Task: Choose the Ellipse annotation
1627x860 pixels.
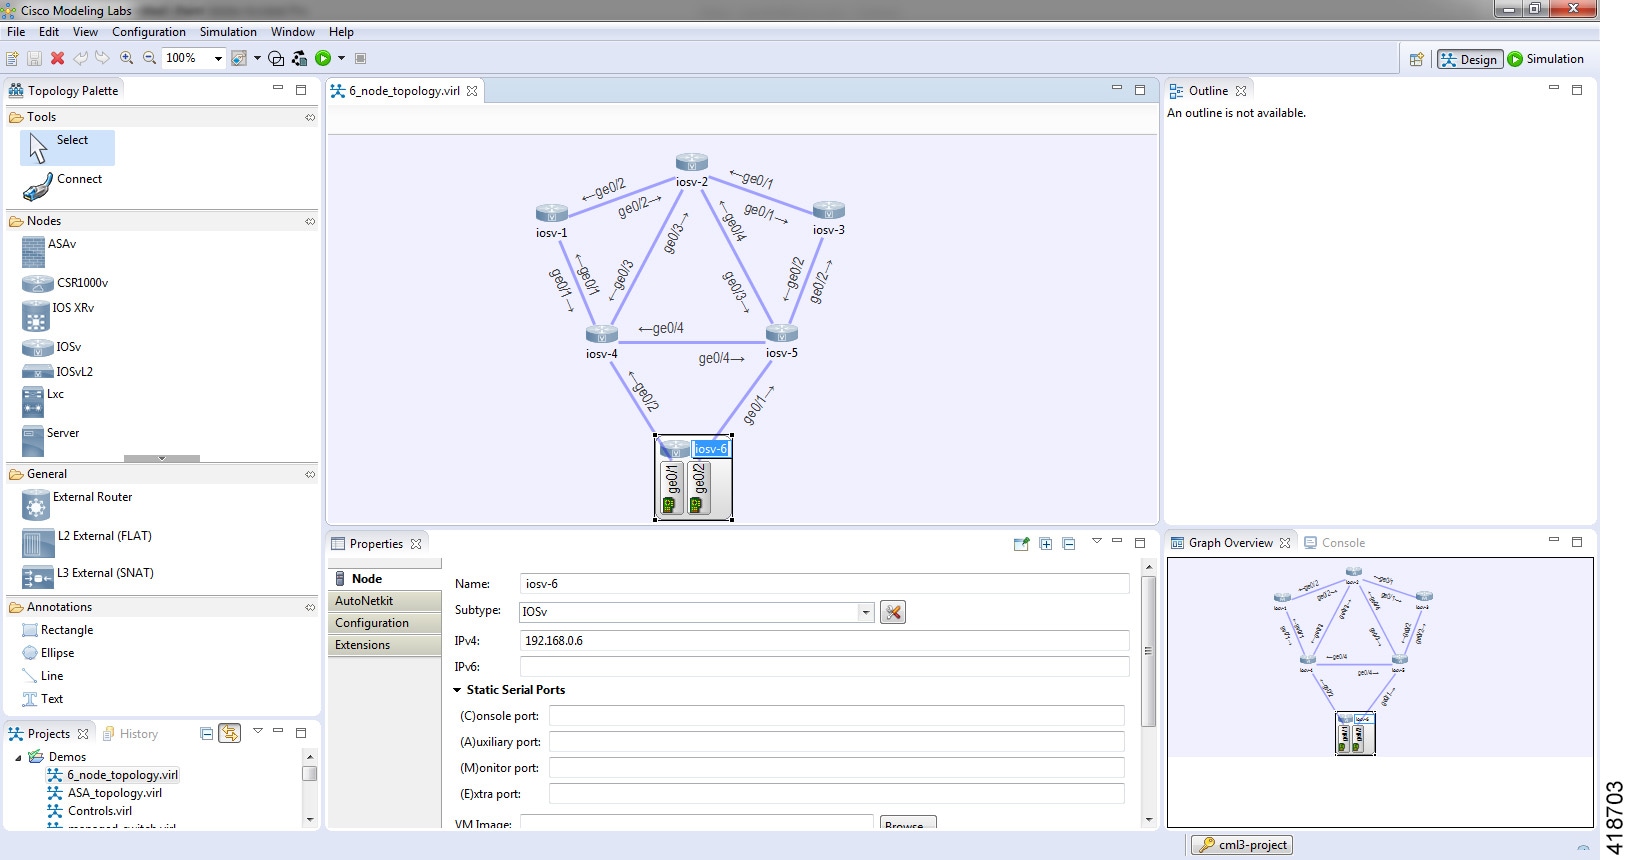Action: [48, 653]
